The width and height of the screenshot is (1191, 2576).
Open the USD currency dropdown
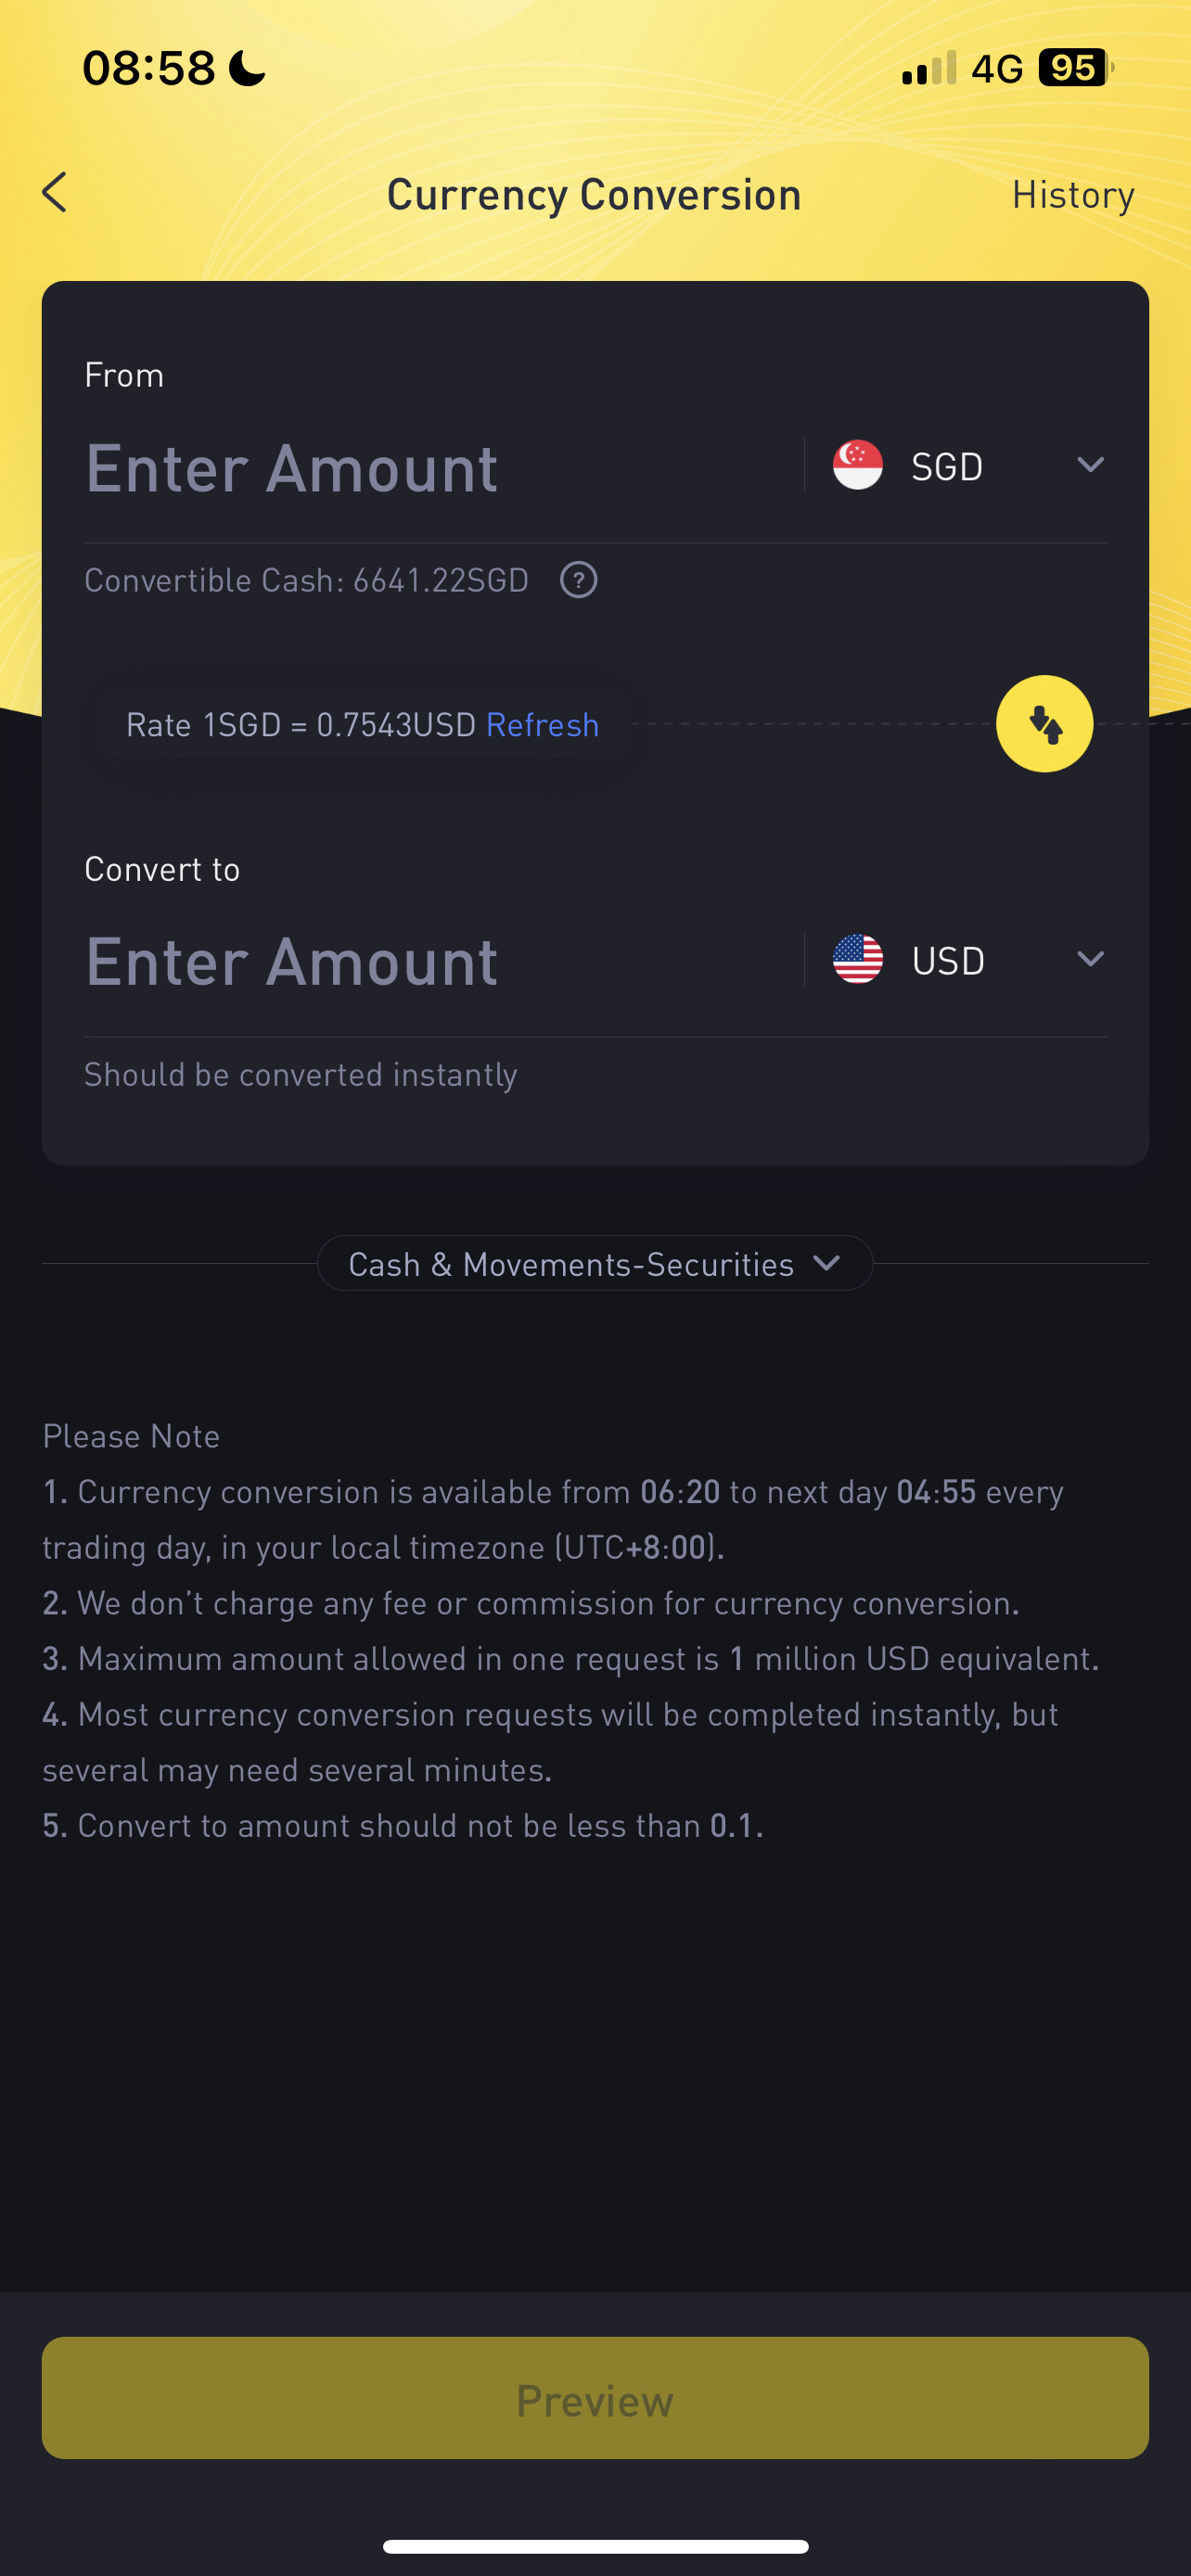click(x=1090, y=960)
